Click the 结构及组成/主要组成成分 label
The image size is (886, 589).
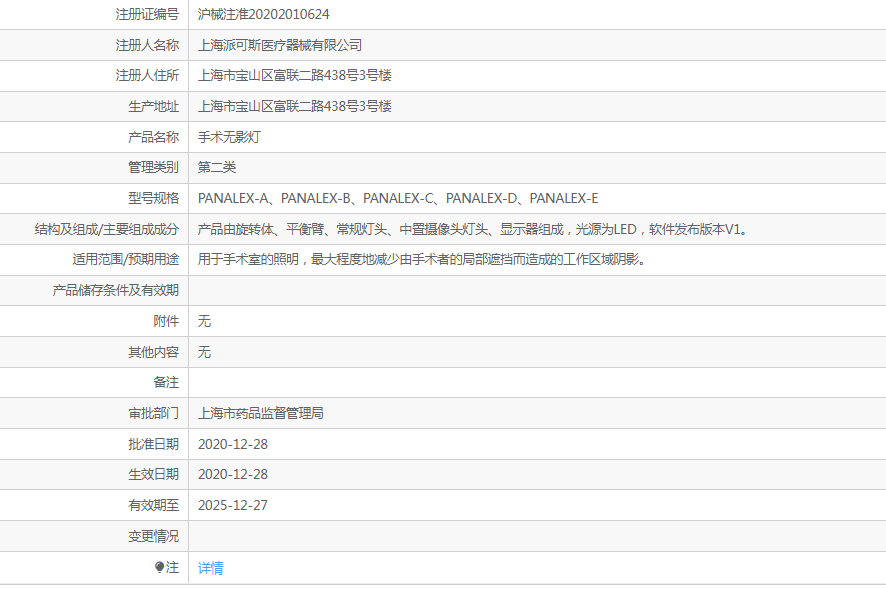point(106,229)
